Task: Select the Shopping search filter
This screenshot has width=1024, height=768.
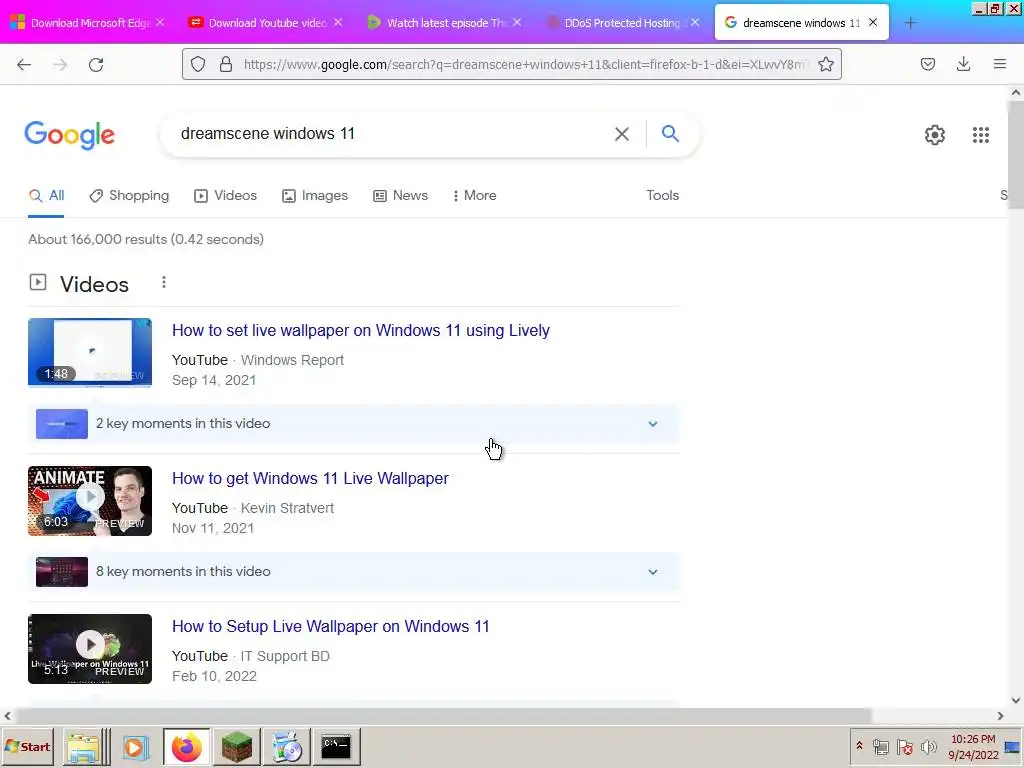Action: click(x=129, y=195)
